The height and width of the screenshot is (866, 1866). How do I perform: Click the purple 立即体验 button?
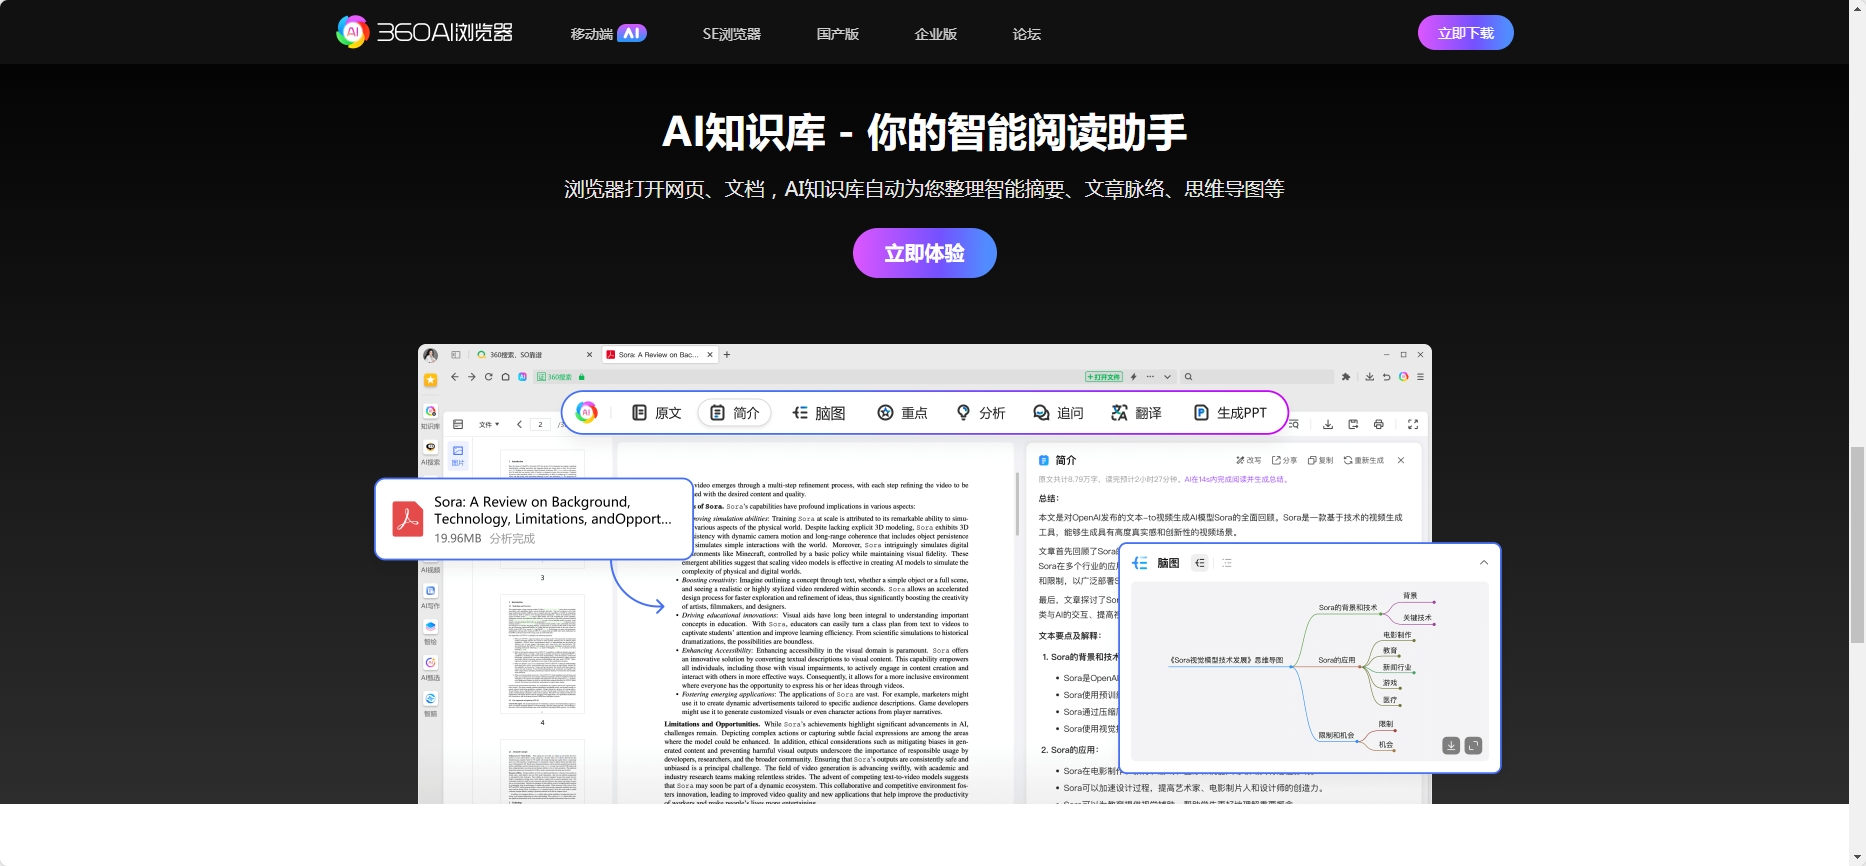[x=924, y=253]
